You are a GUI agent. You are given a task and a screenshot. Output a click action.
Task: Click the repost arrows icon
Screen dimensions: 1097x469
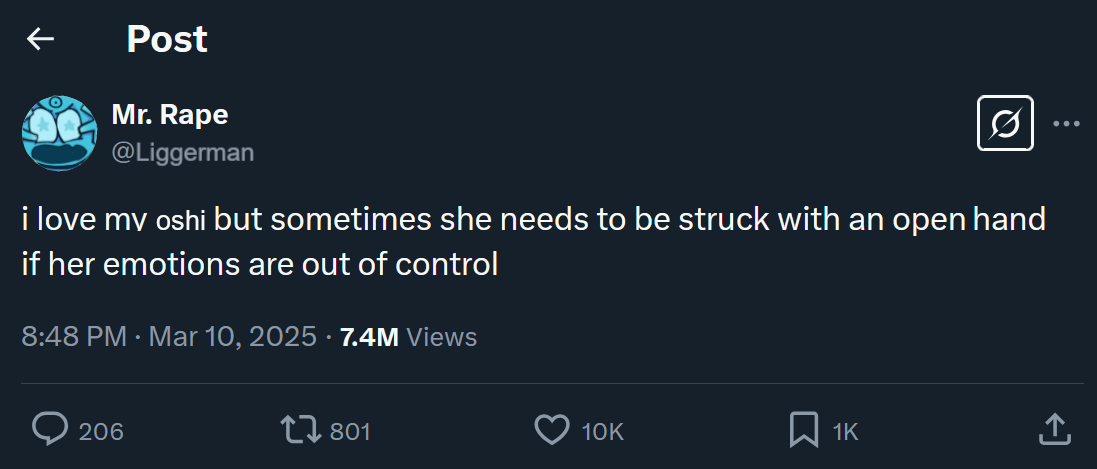pos(301,430)
